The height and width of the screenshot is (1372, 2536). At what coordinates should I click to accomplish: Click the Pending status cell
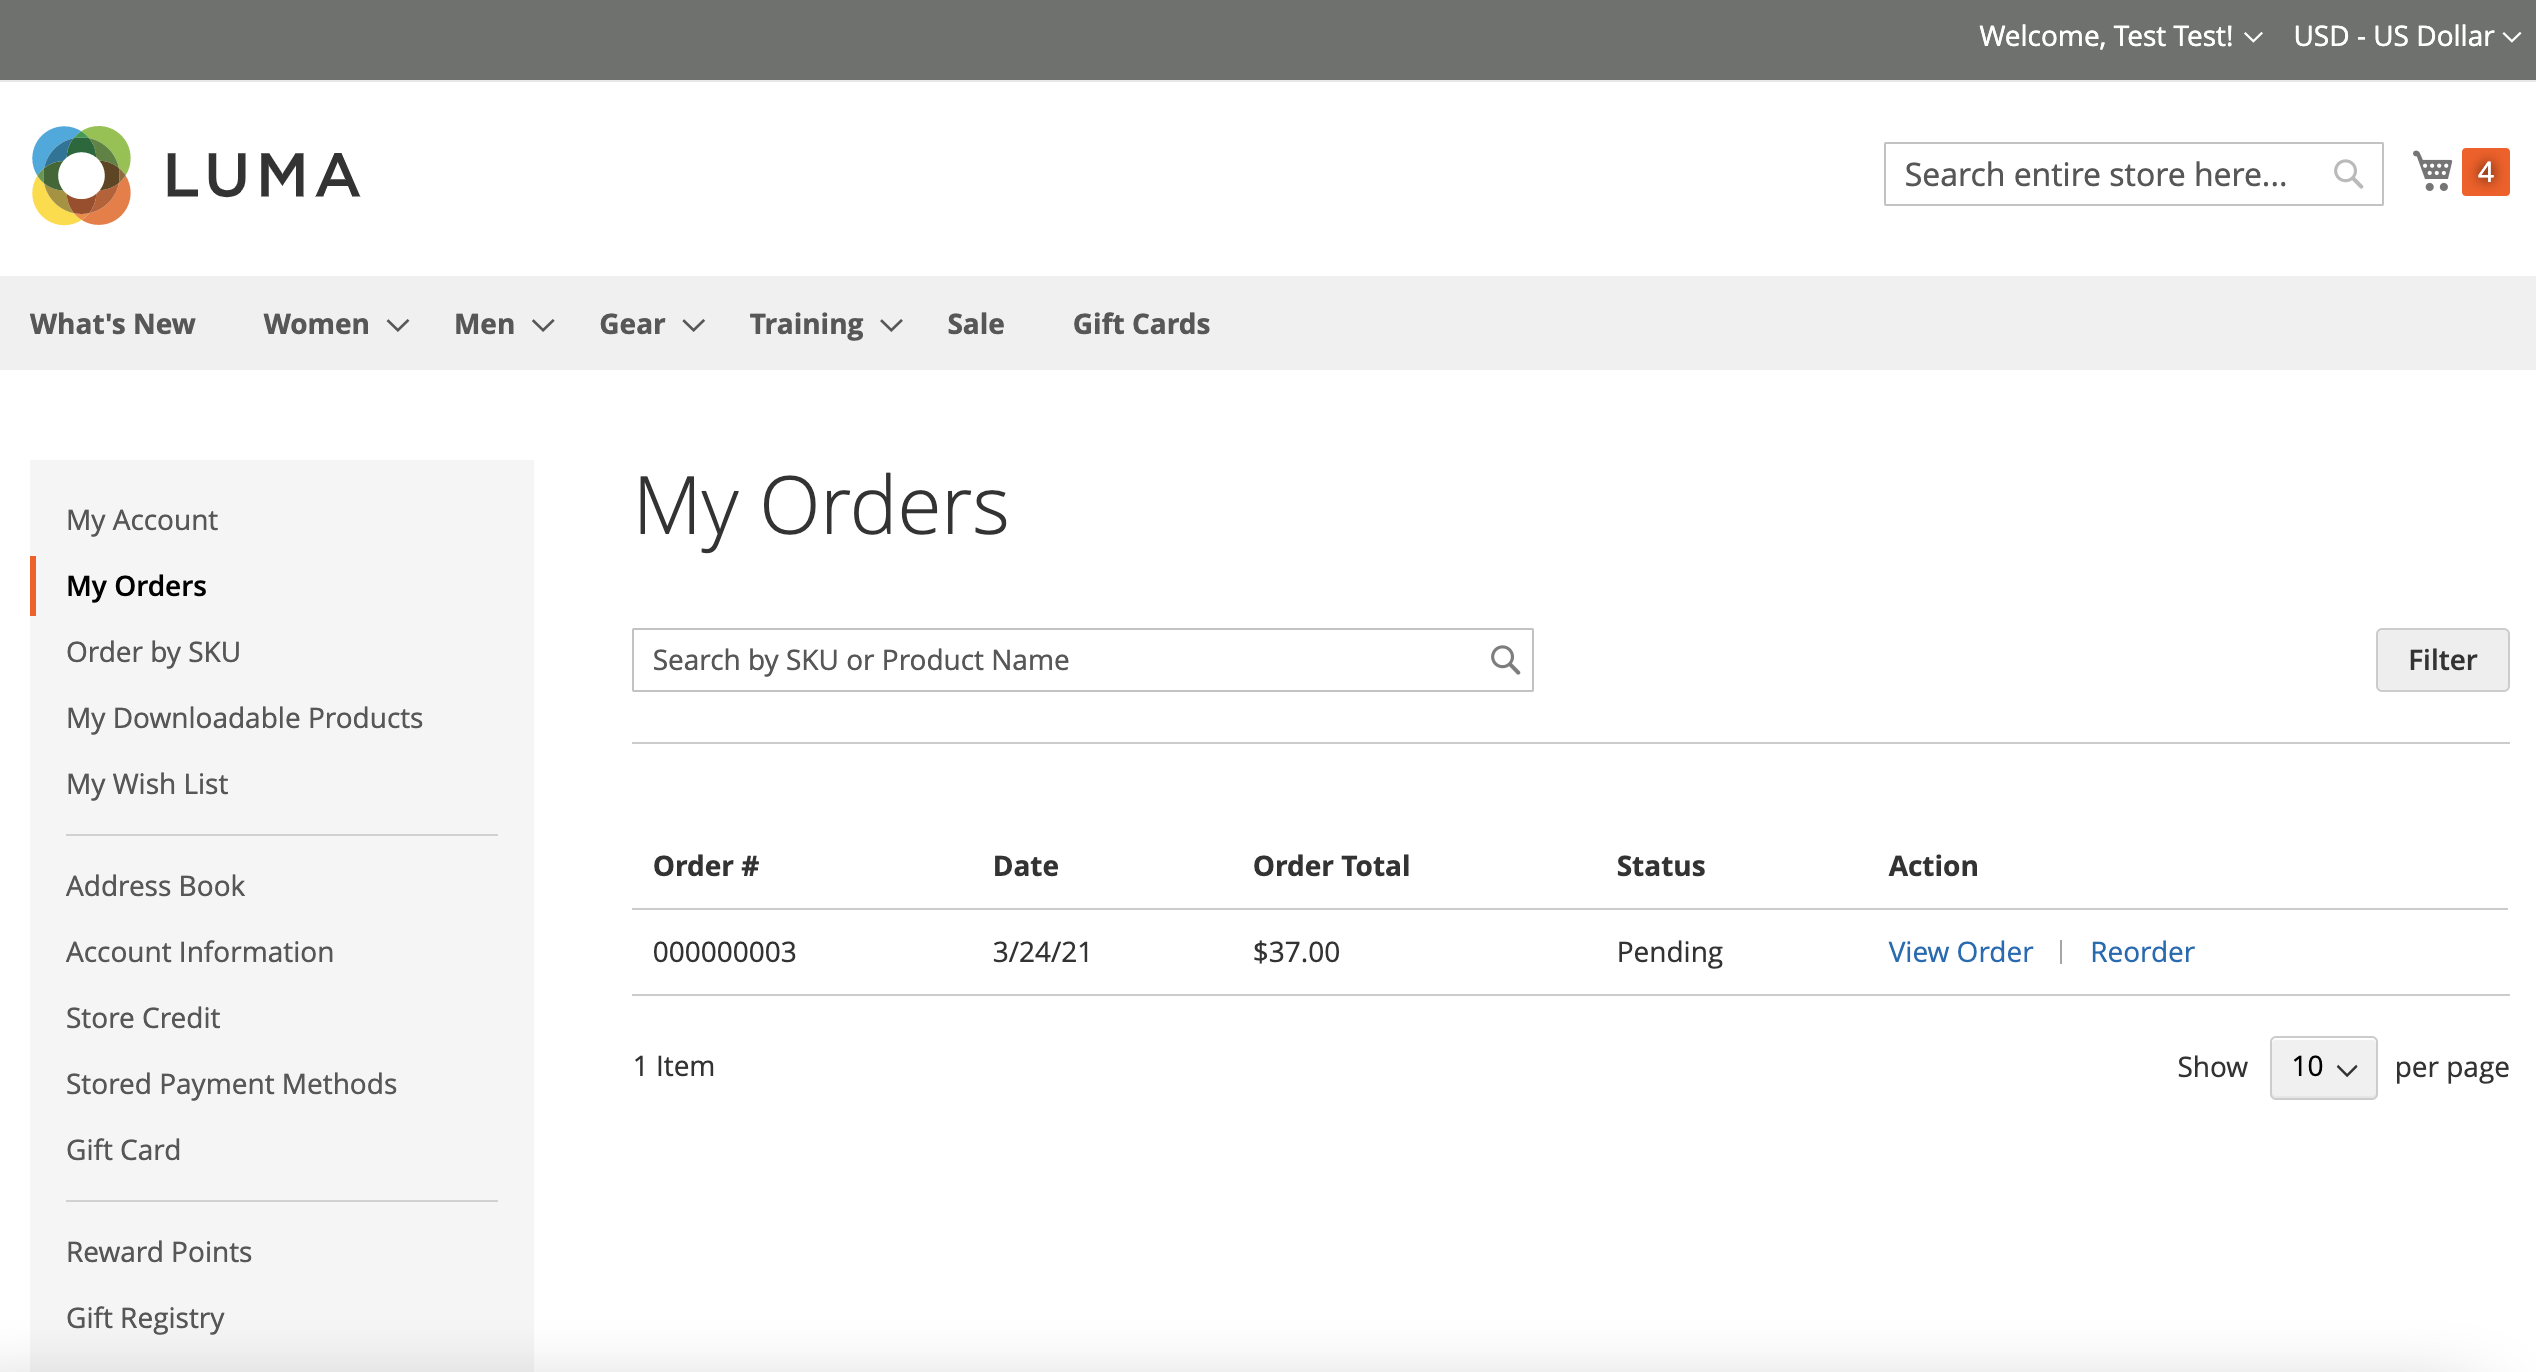(1669, 952)
